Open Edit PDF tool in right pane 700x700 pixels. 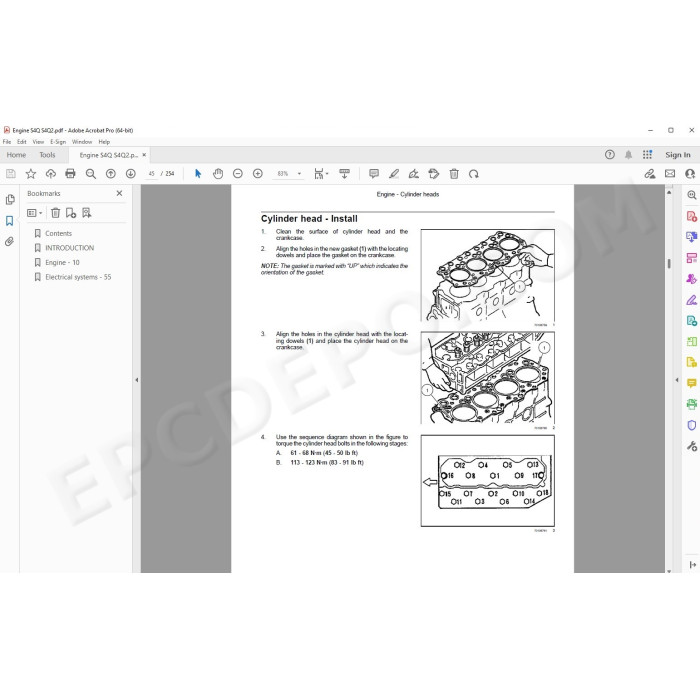pos(692,258)
